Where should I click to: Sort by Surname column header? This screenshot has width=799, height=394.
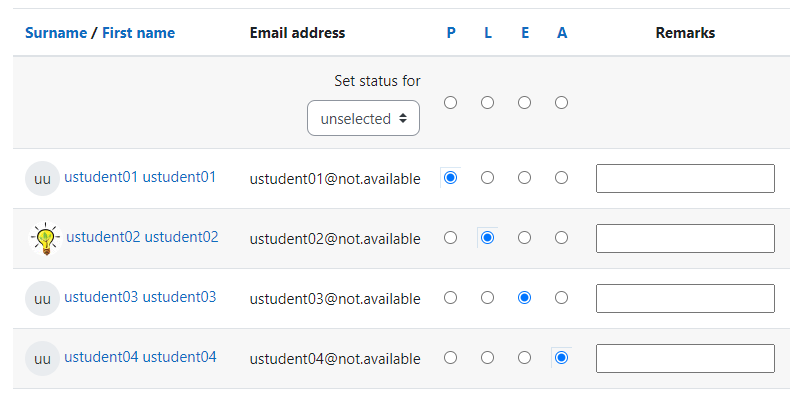tap(56, 33)
